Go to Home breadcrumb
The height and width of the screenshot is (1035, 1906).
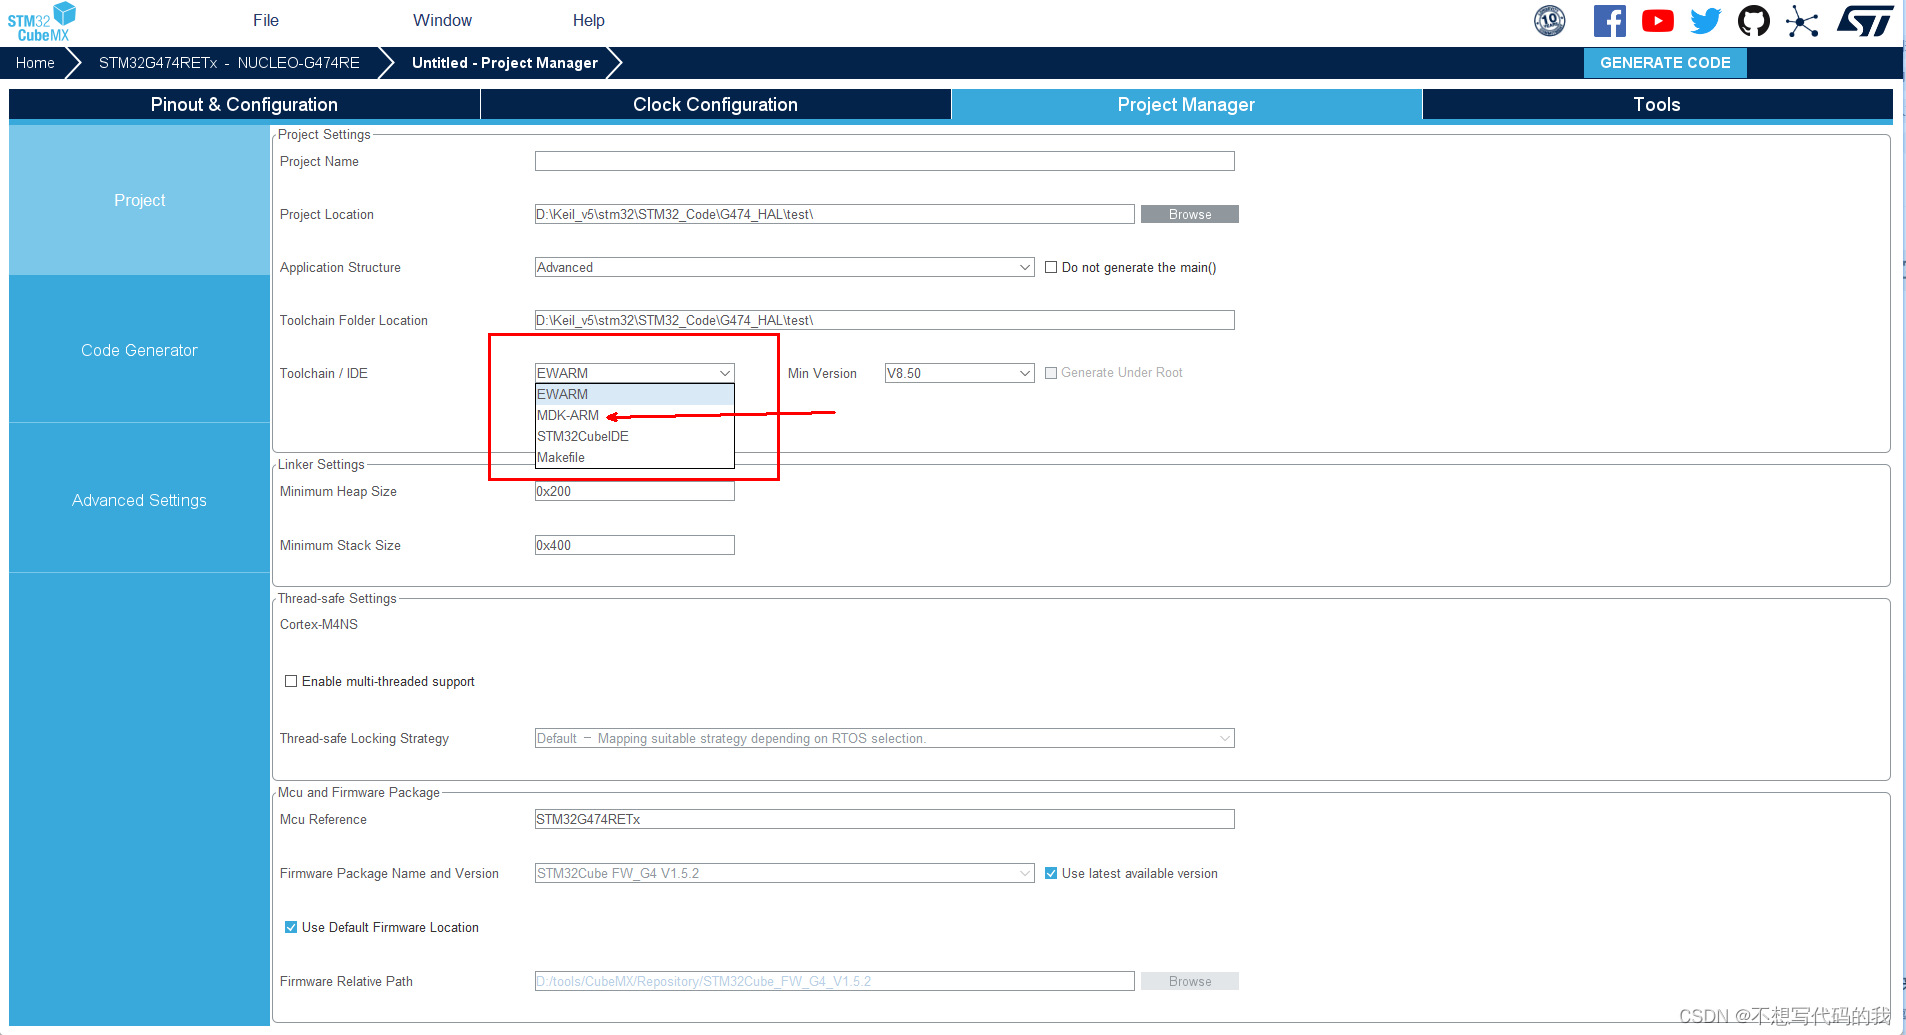(35, 63)
